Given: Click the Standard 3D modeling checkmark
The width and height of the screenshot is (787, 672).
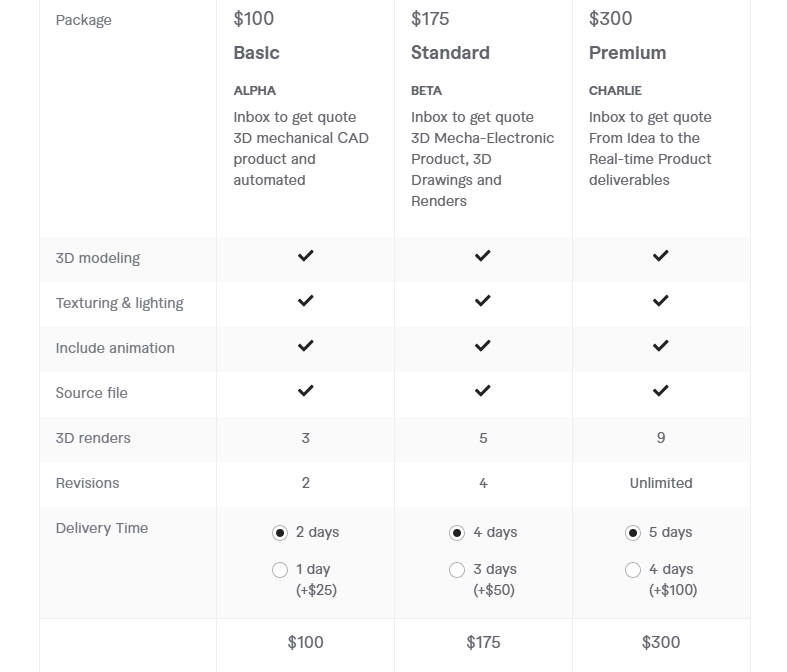Looking at the screenshot, I should click(483, 256).
